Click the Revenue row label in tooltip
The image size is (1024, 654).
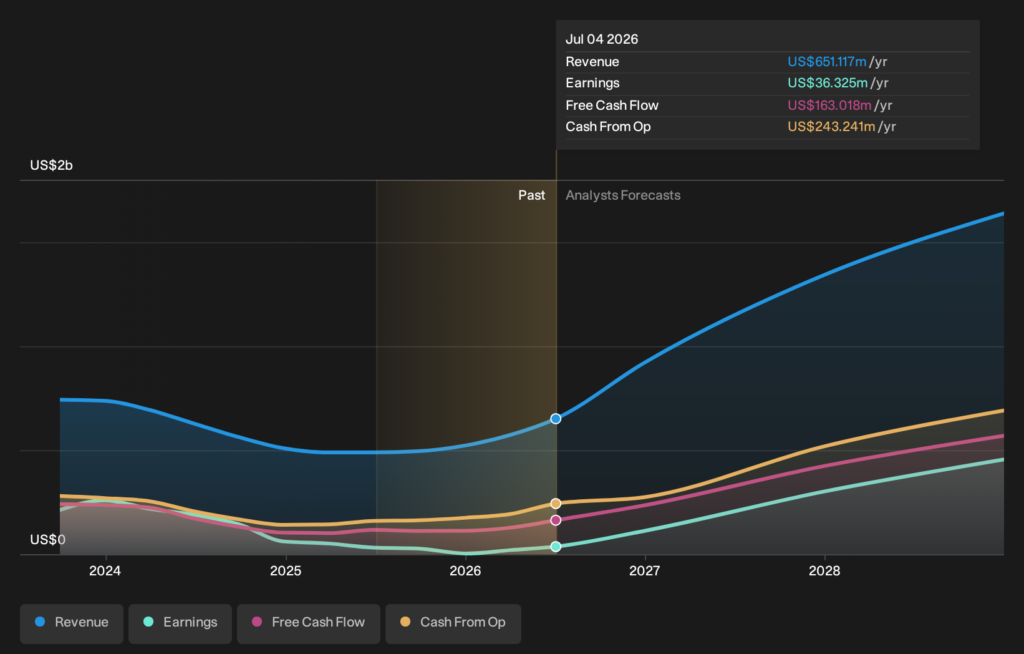592,61
